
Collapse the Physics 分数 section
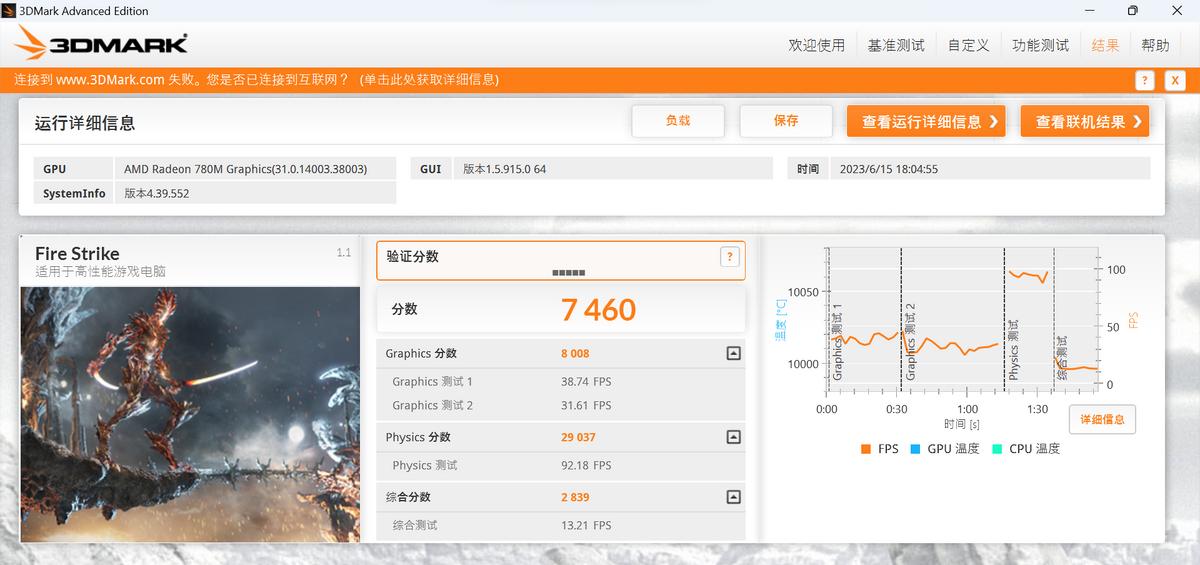click(733, 437)
